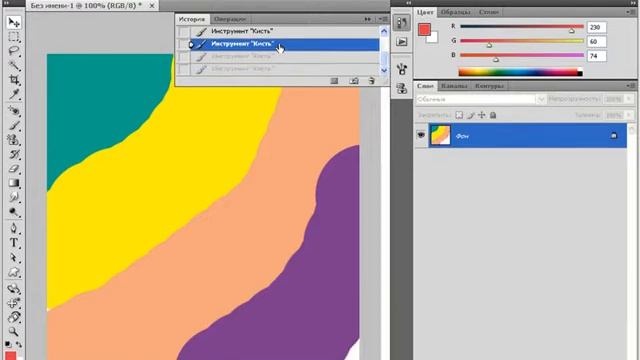Open the Actions panel dock icon
The width and height of the screenshot is (640, 360).
(x=402, y=42)
